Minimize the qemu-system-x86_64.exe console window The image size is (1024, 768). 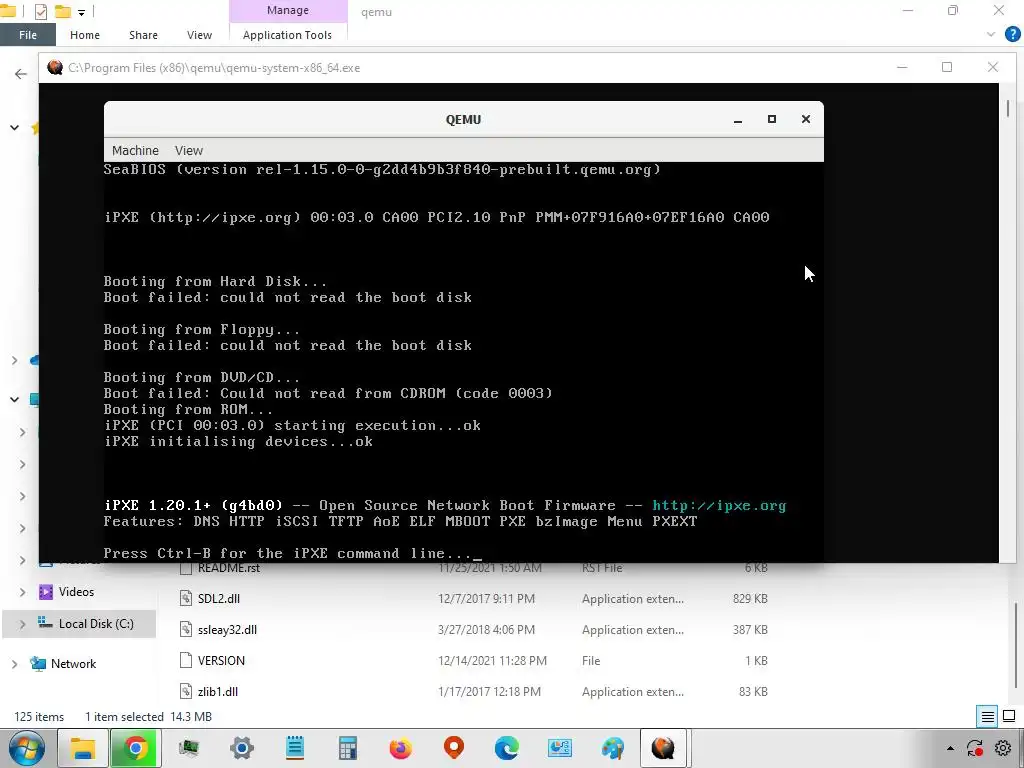pos(902,67)
